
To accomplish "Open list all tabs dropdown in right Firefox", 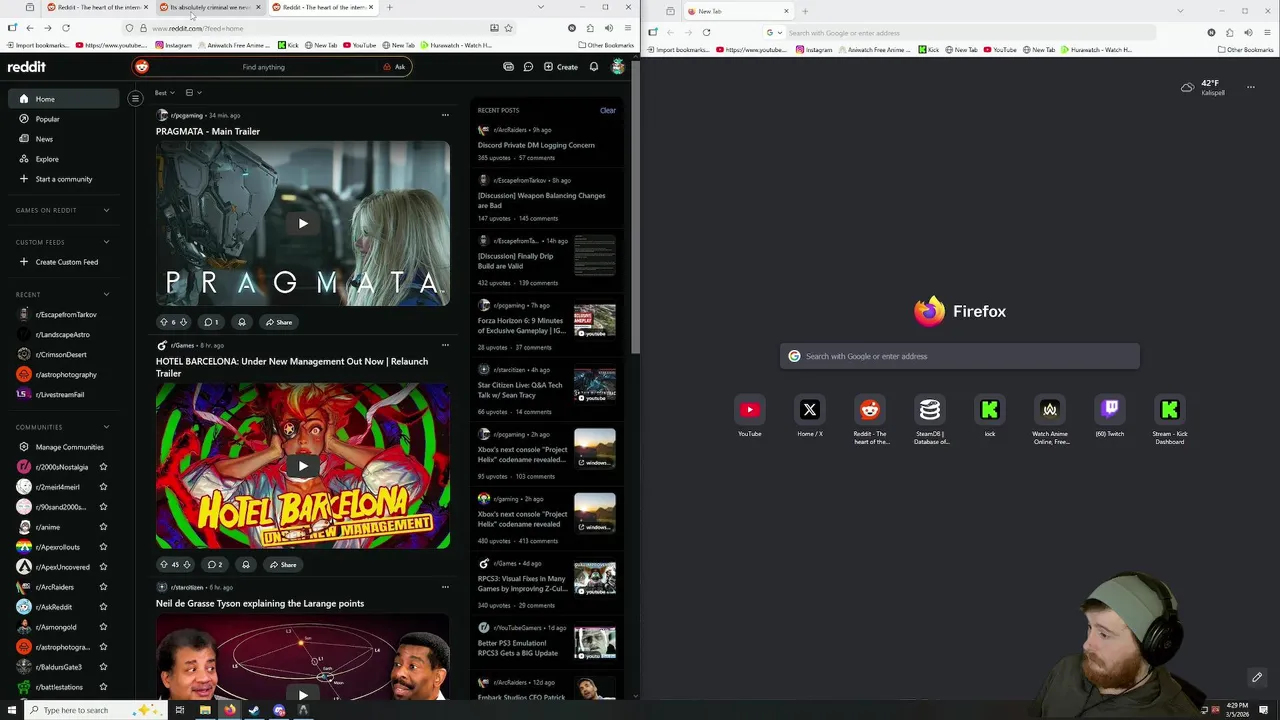I will coord(1180,11).
